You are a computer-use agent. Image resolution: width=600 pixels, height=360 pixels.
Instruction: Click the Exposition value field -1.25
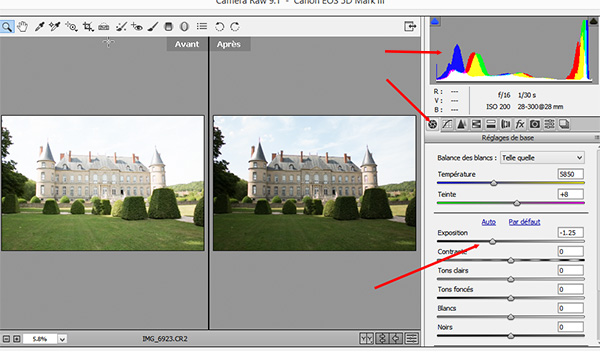[571, 233]
